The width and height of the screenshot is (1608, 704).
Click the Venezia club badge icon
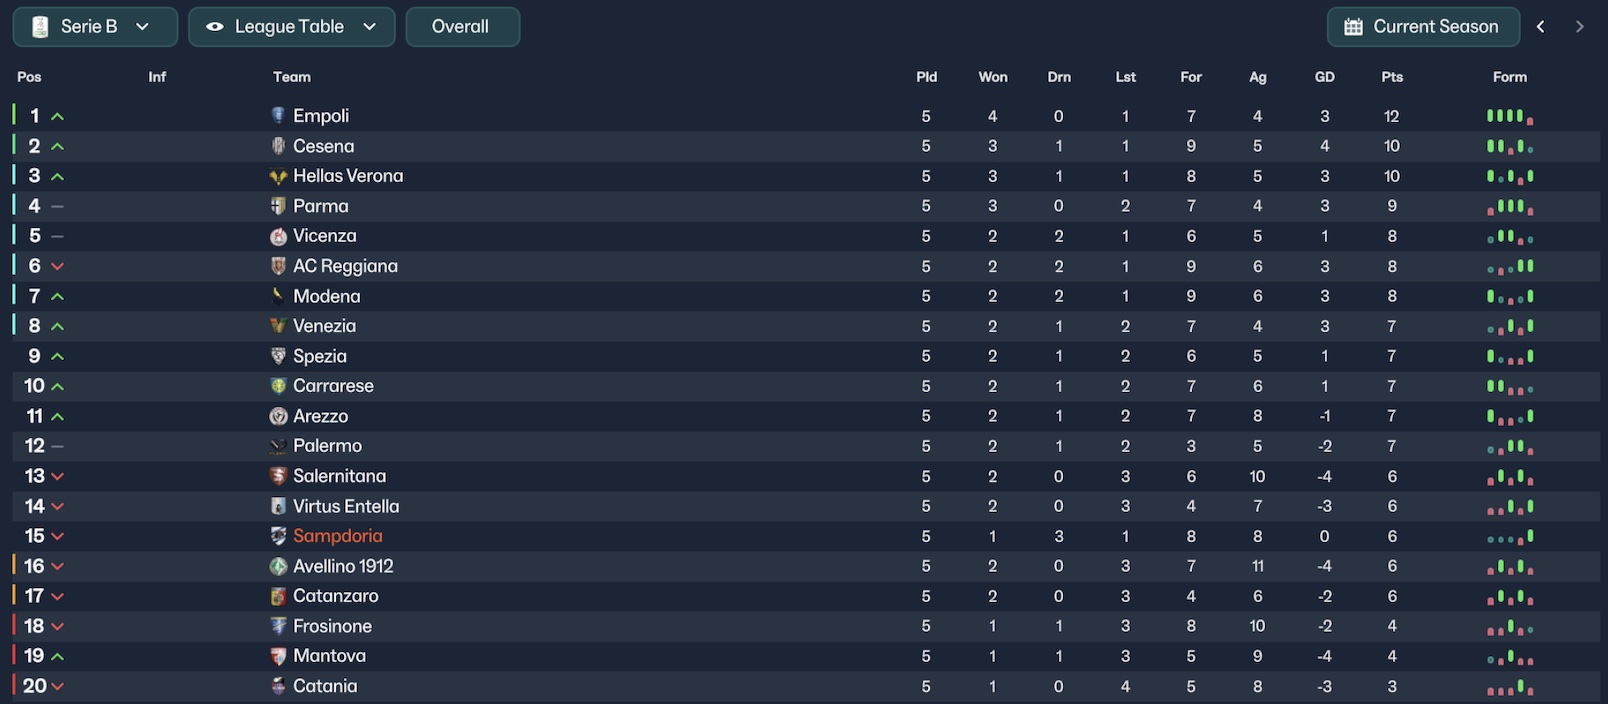[278, 326]
